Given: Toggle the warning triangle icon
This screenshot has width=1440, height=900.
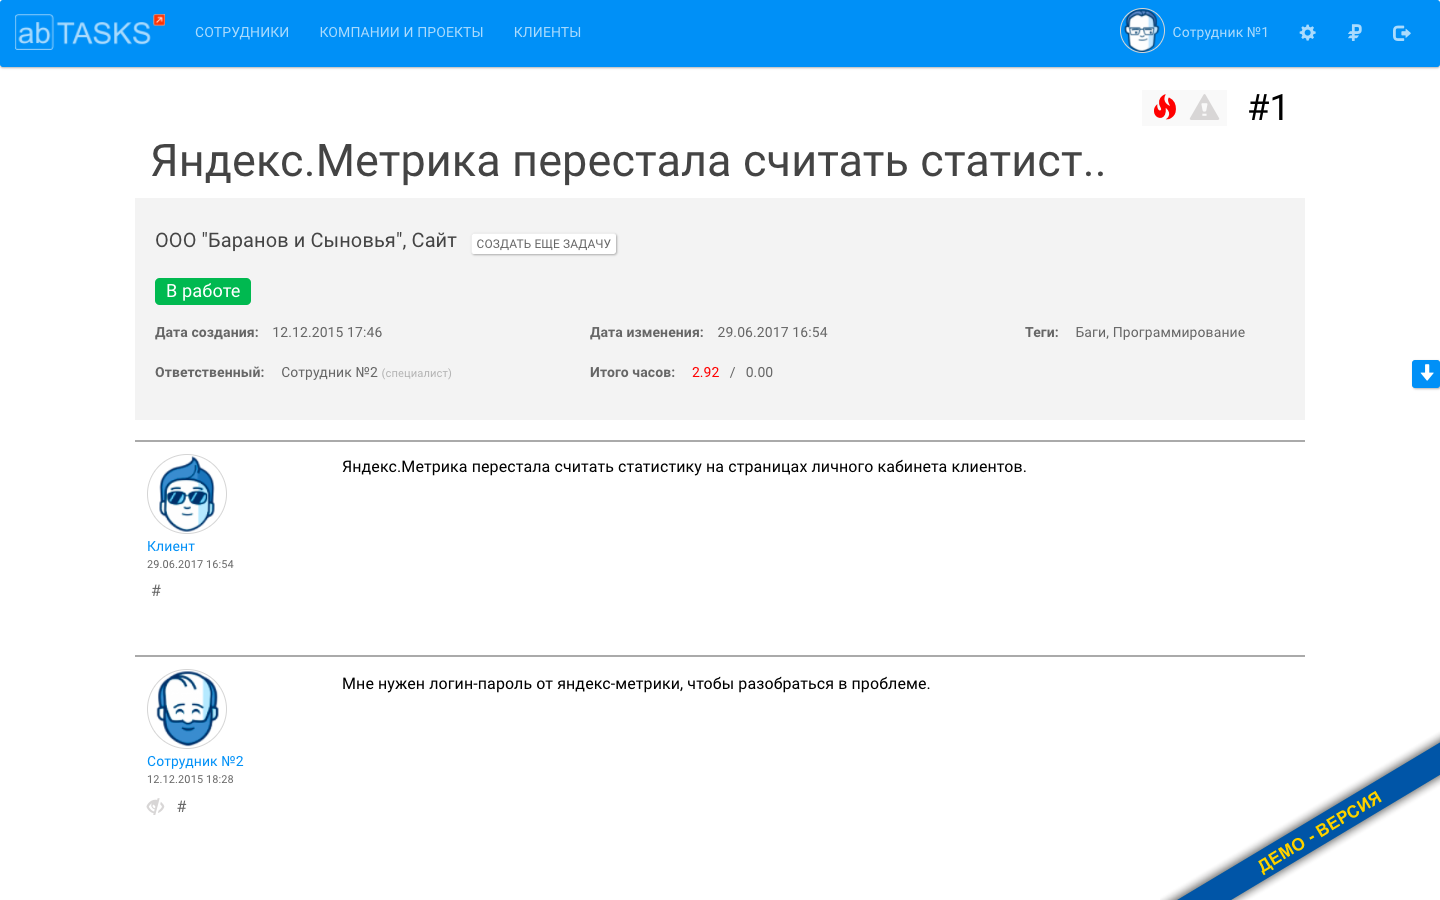Looking at the screenshot, I should coord(1205,107).
